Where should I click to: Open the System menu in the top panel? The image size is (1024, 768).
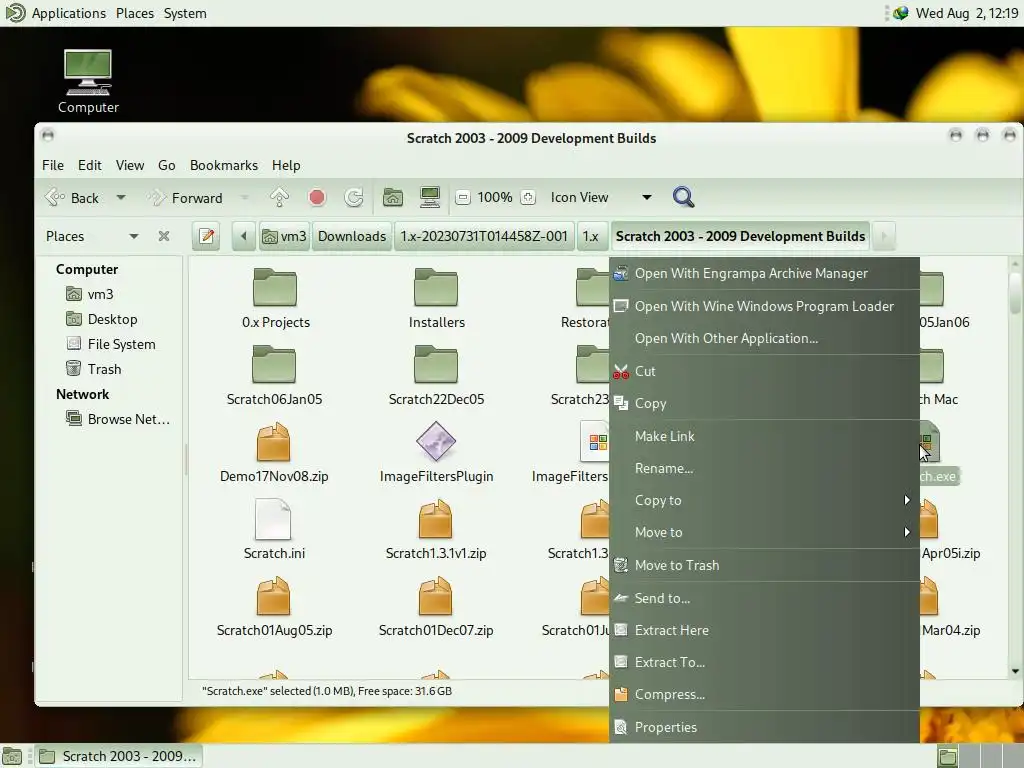185,13
